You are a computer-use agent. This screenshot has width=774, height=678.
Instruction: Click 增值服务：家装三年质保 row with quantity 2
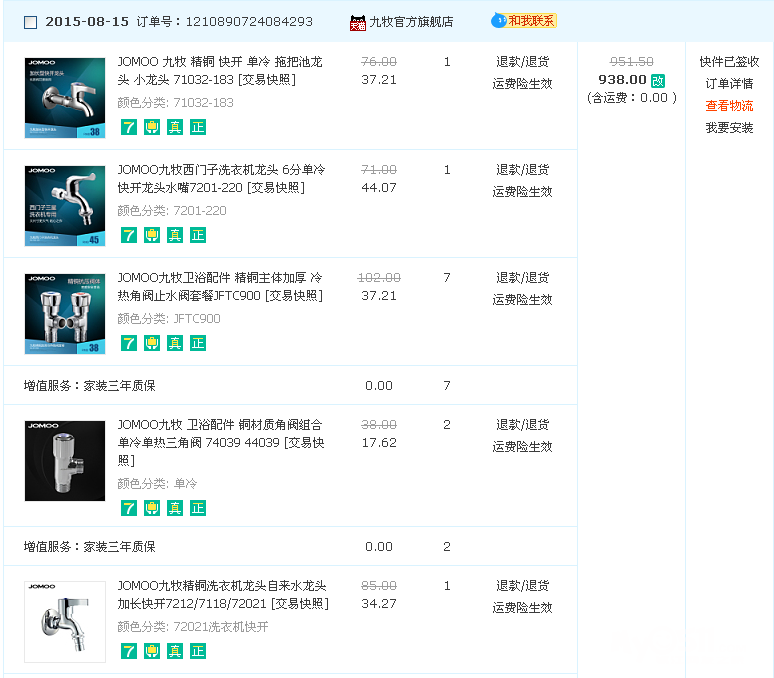(290, 547)
